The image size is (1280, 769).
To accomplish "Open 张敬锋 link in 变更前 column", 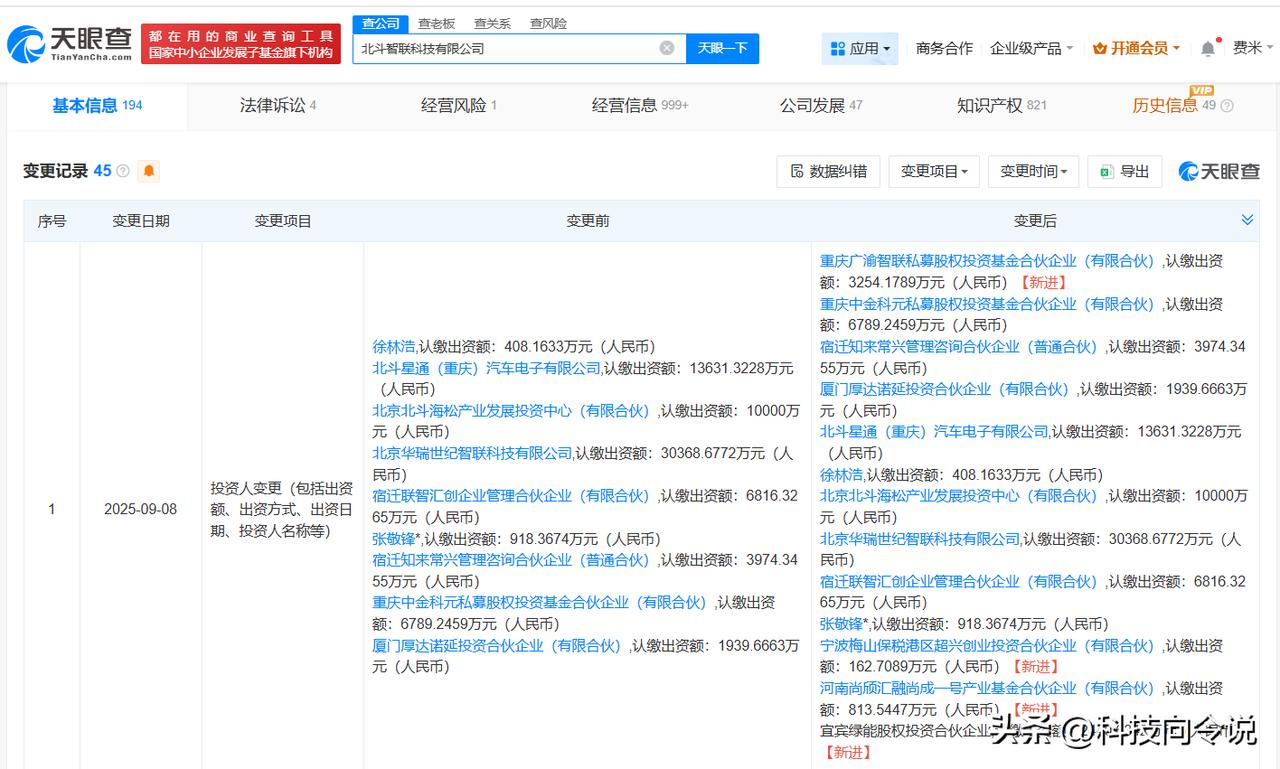I will tap(396, 539).
